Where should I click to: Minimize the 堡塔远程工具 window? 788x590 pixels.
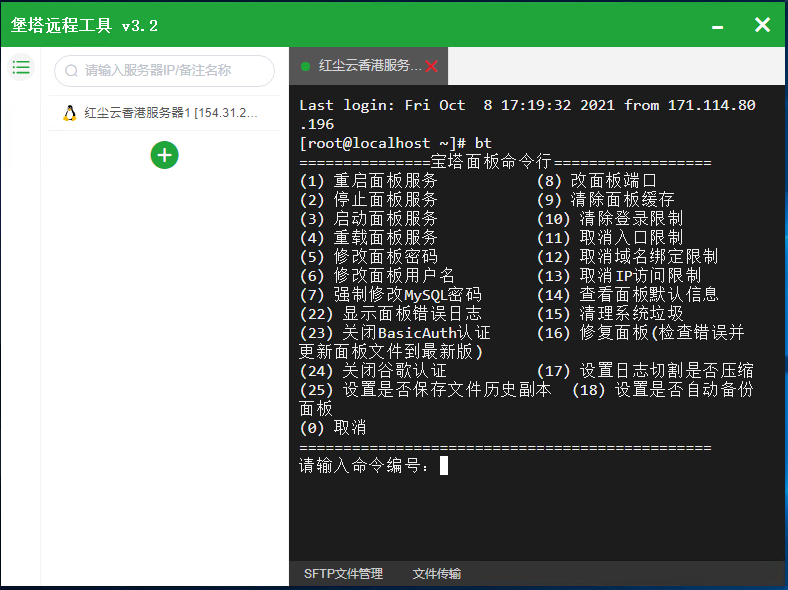coord(718,27)
